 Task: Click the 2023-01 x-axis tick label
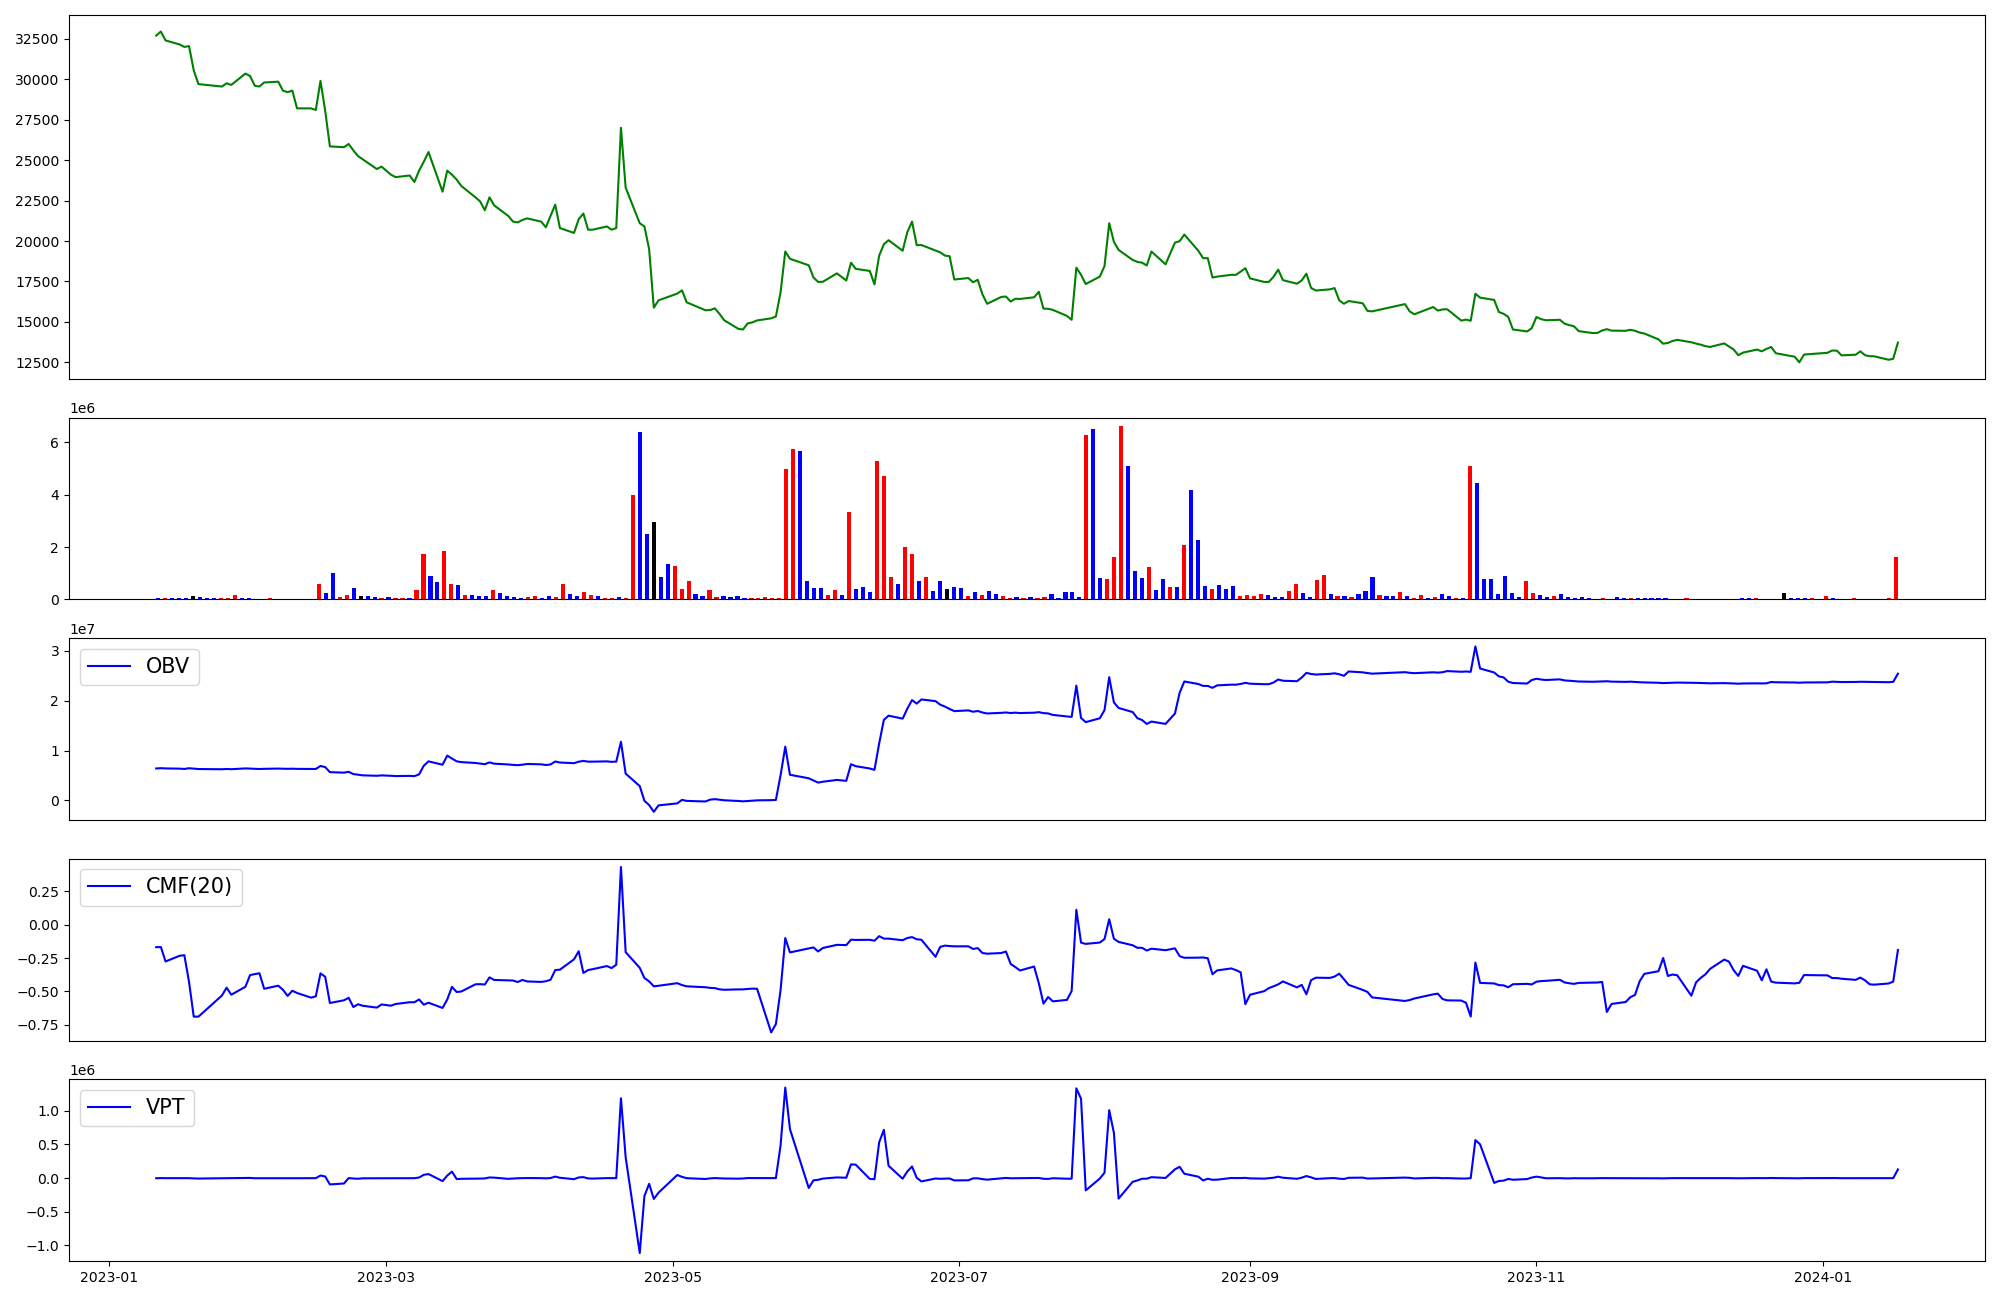coord(108,1277)
